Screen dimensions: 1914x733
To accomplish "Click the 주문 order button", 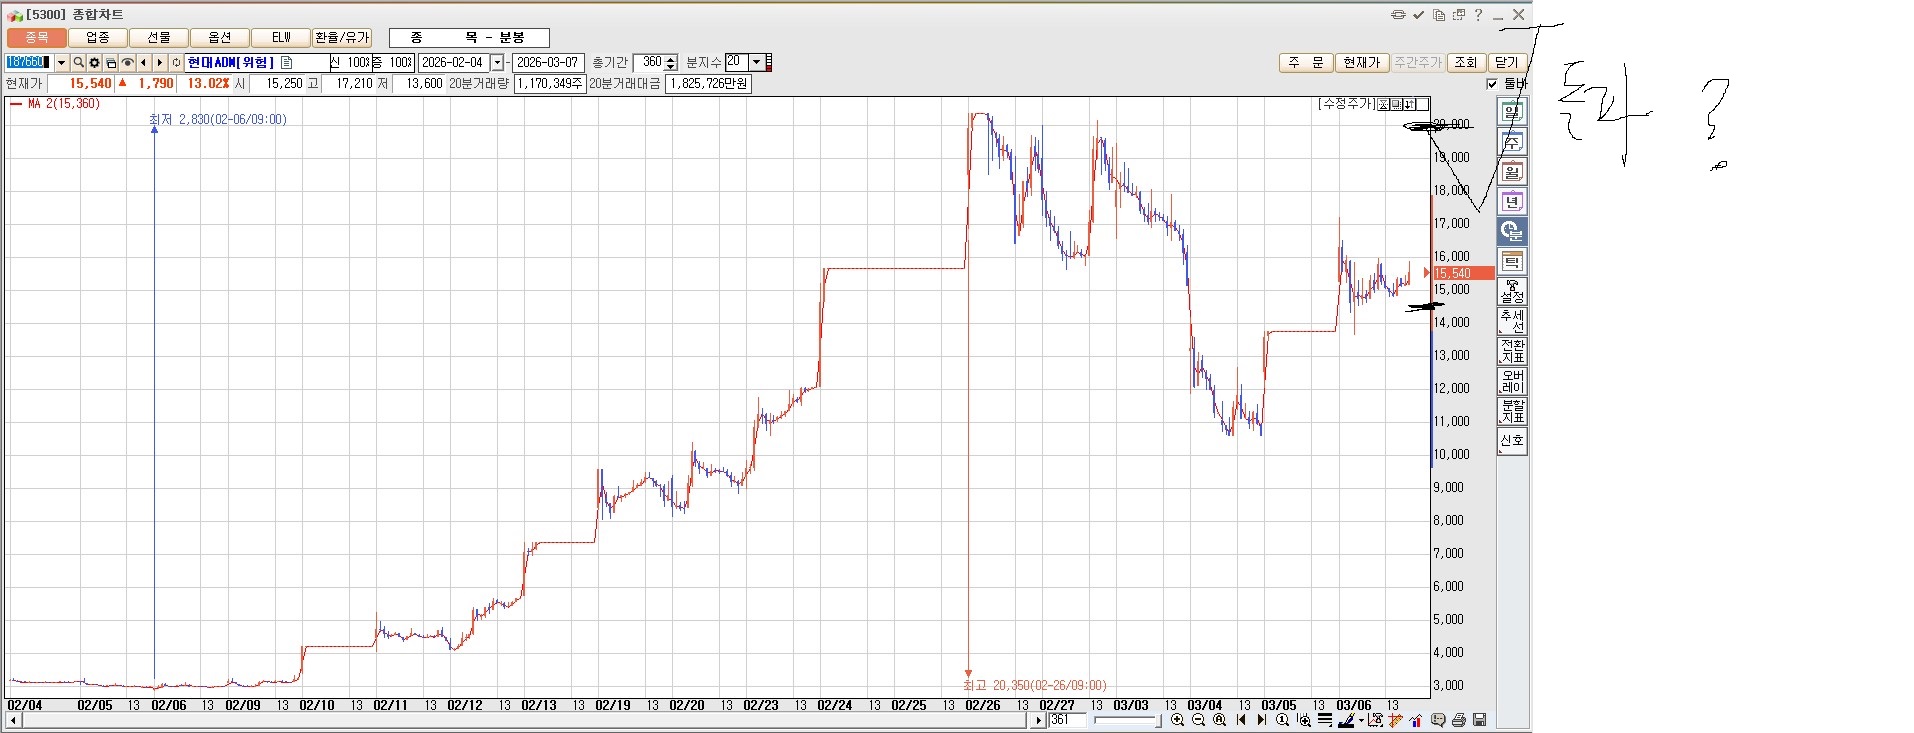I will [x=1305, y=62].
